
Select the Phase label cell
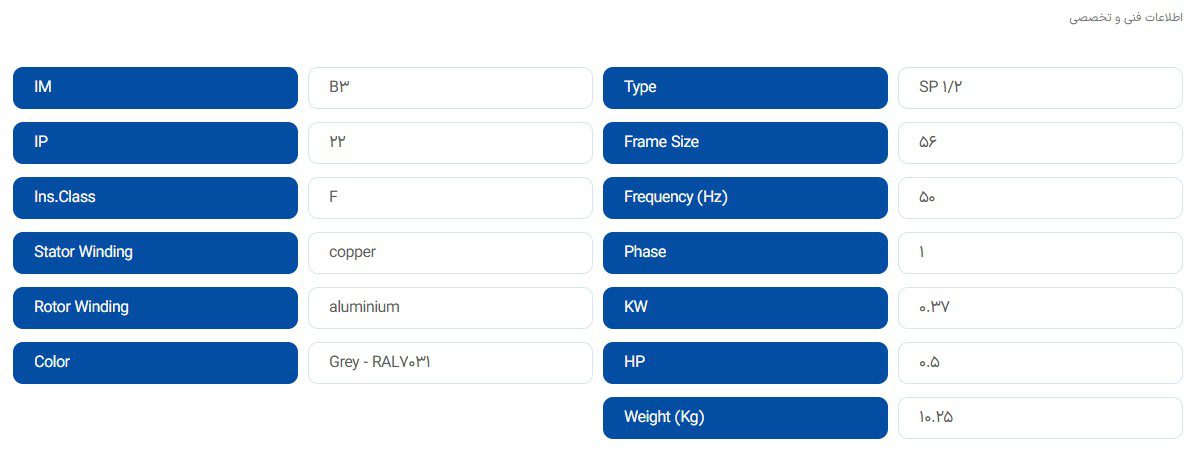click(745, 253)
